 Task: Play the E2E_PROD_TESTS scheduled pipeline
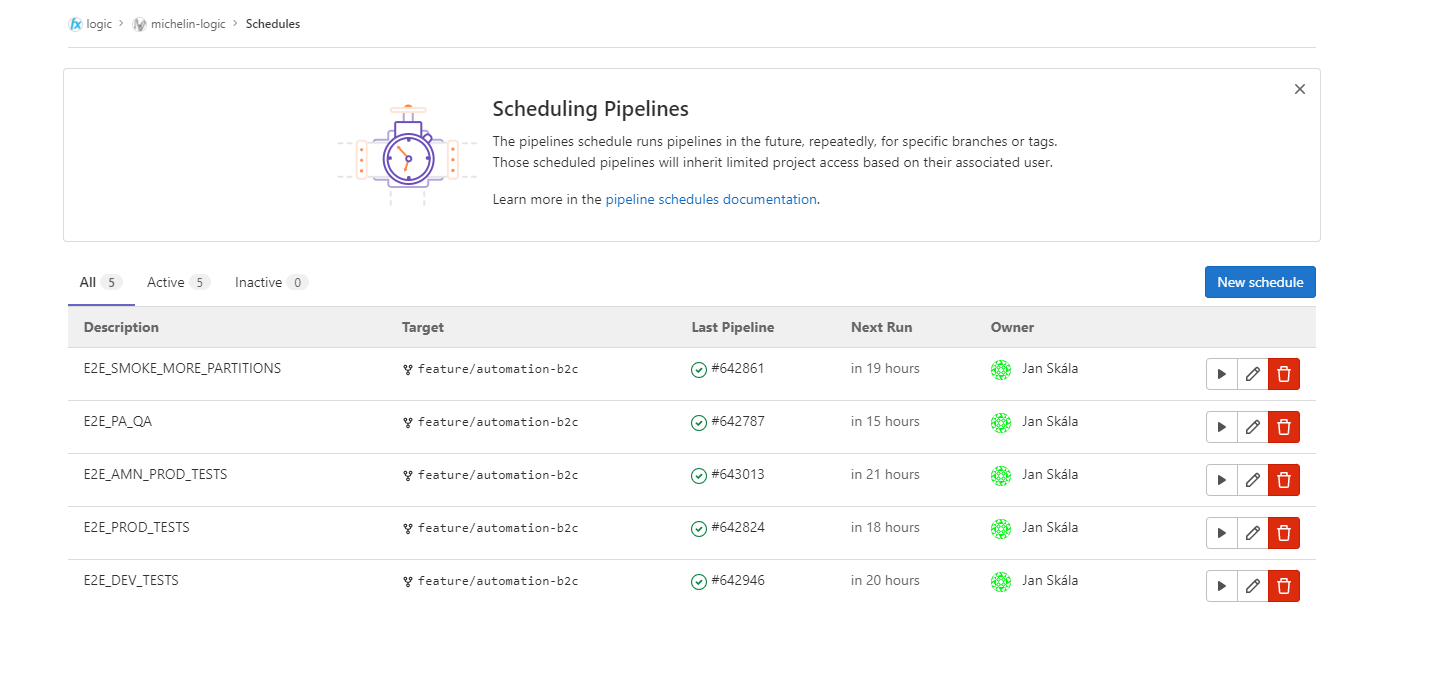(1221, 533)
